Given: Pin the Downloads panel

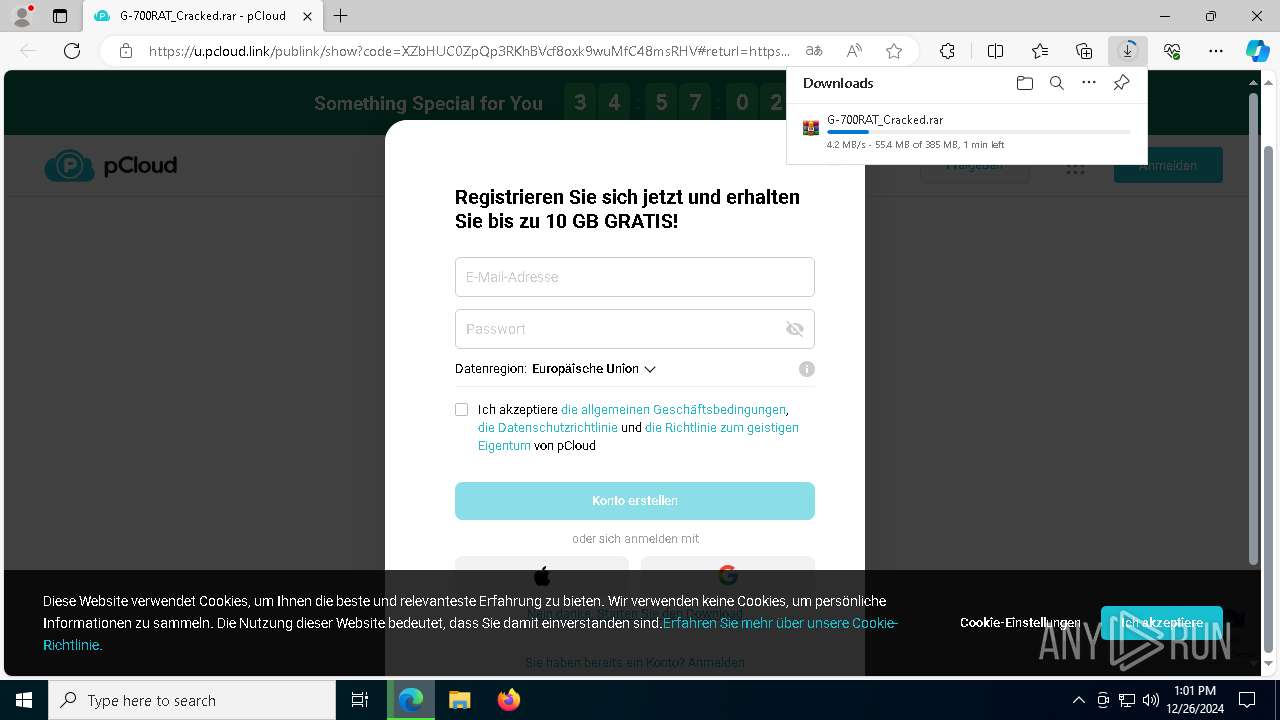Looking at the screenshot, I should coord(1121,83).
